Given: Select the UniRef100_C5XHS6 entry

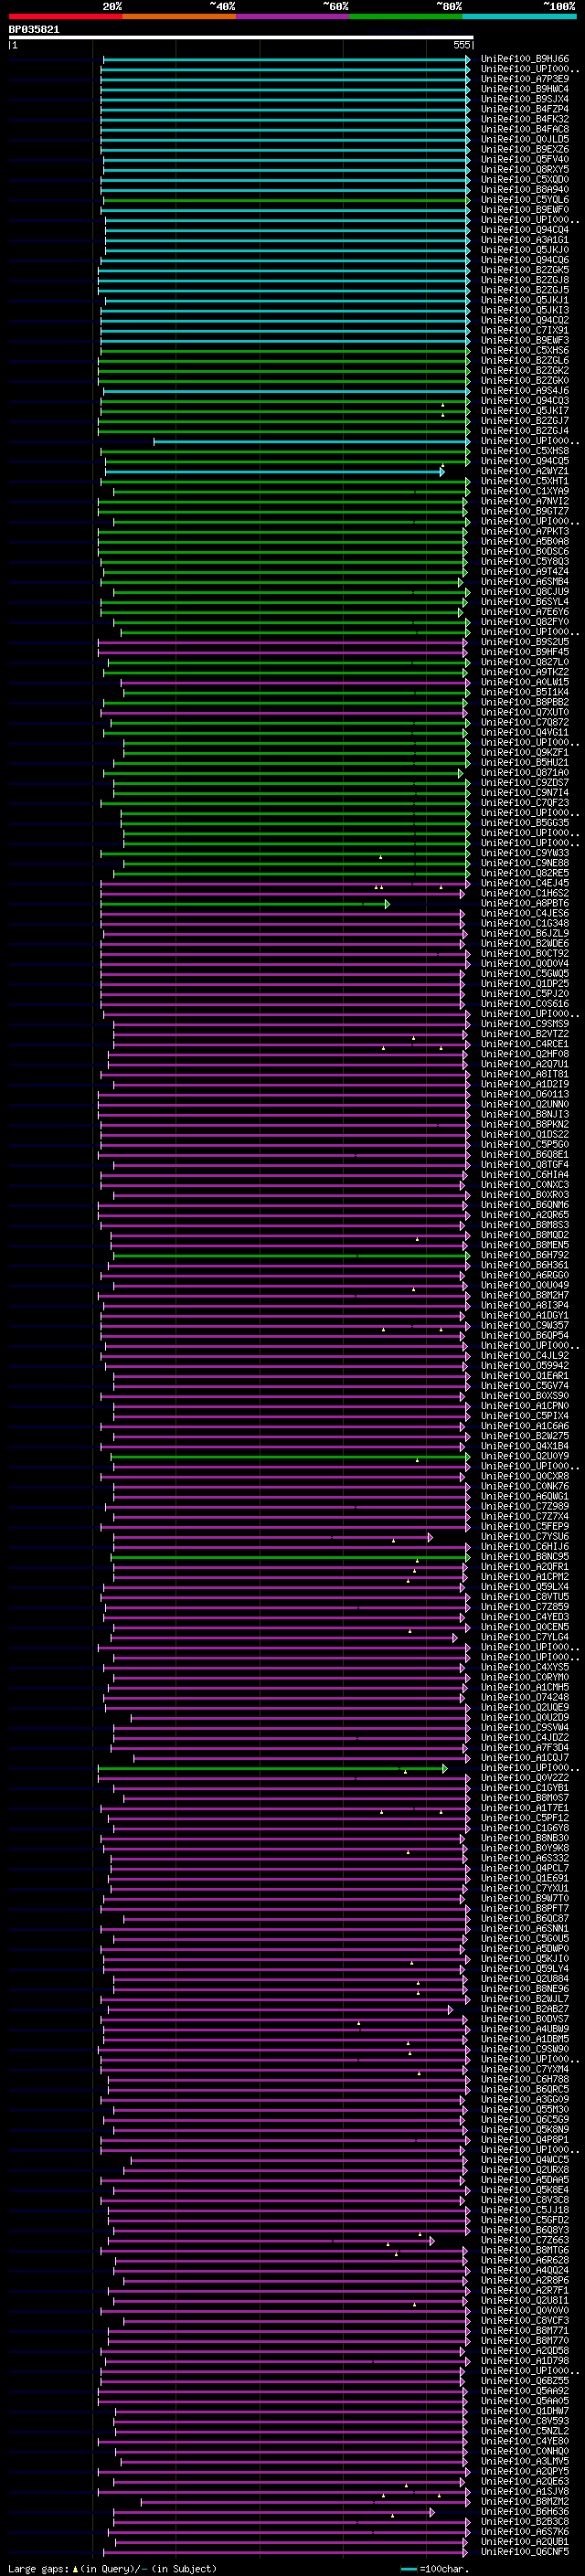Looking at the screenshot, I should pyautogui.click(x=525, y=350).
